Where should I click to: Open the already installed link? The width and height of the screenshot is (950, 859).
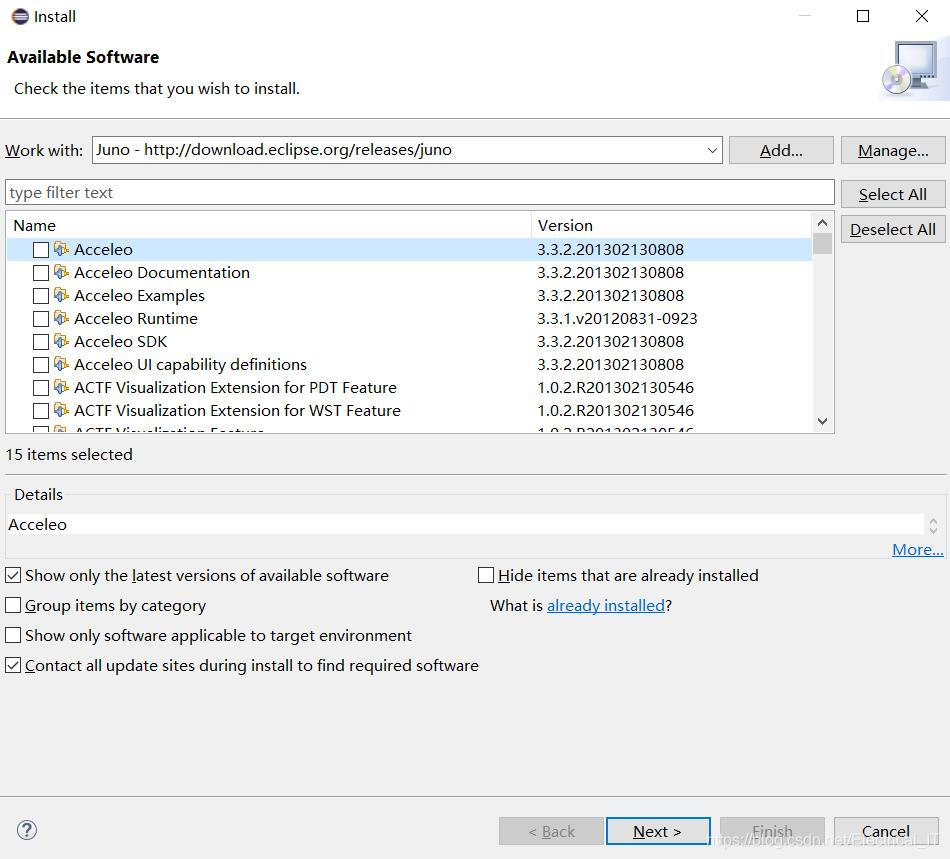pyautogui.click(x=606, y=605)
